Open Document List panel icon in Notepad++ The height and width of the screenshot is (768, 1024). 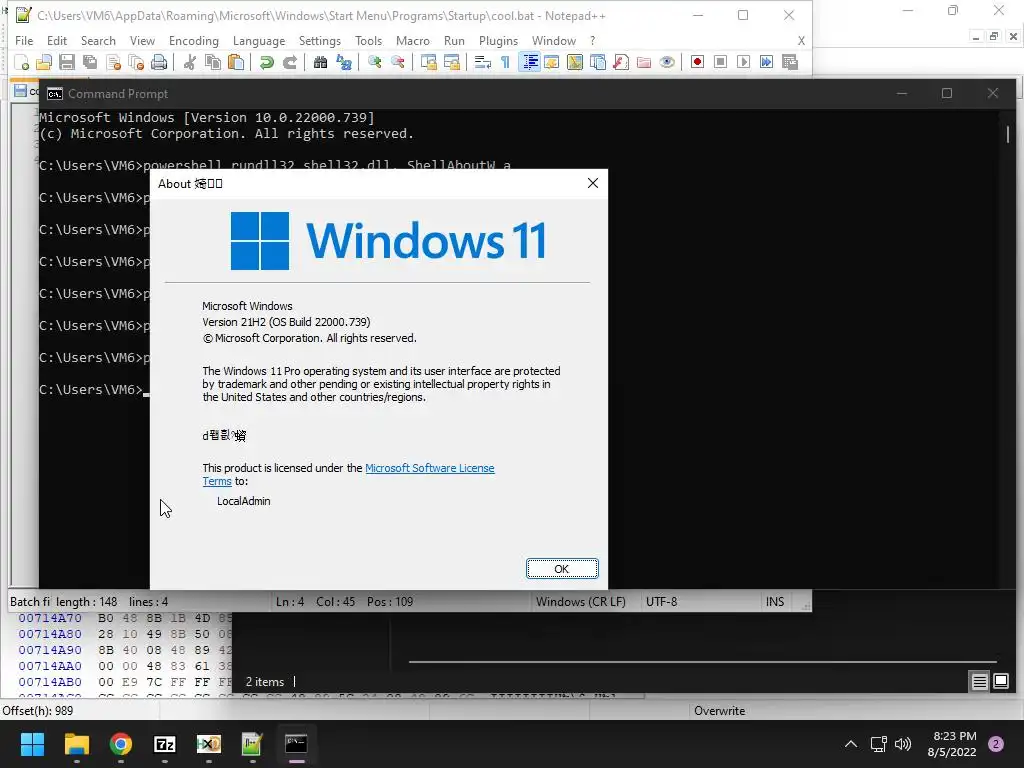598,62
